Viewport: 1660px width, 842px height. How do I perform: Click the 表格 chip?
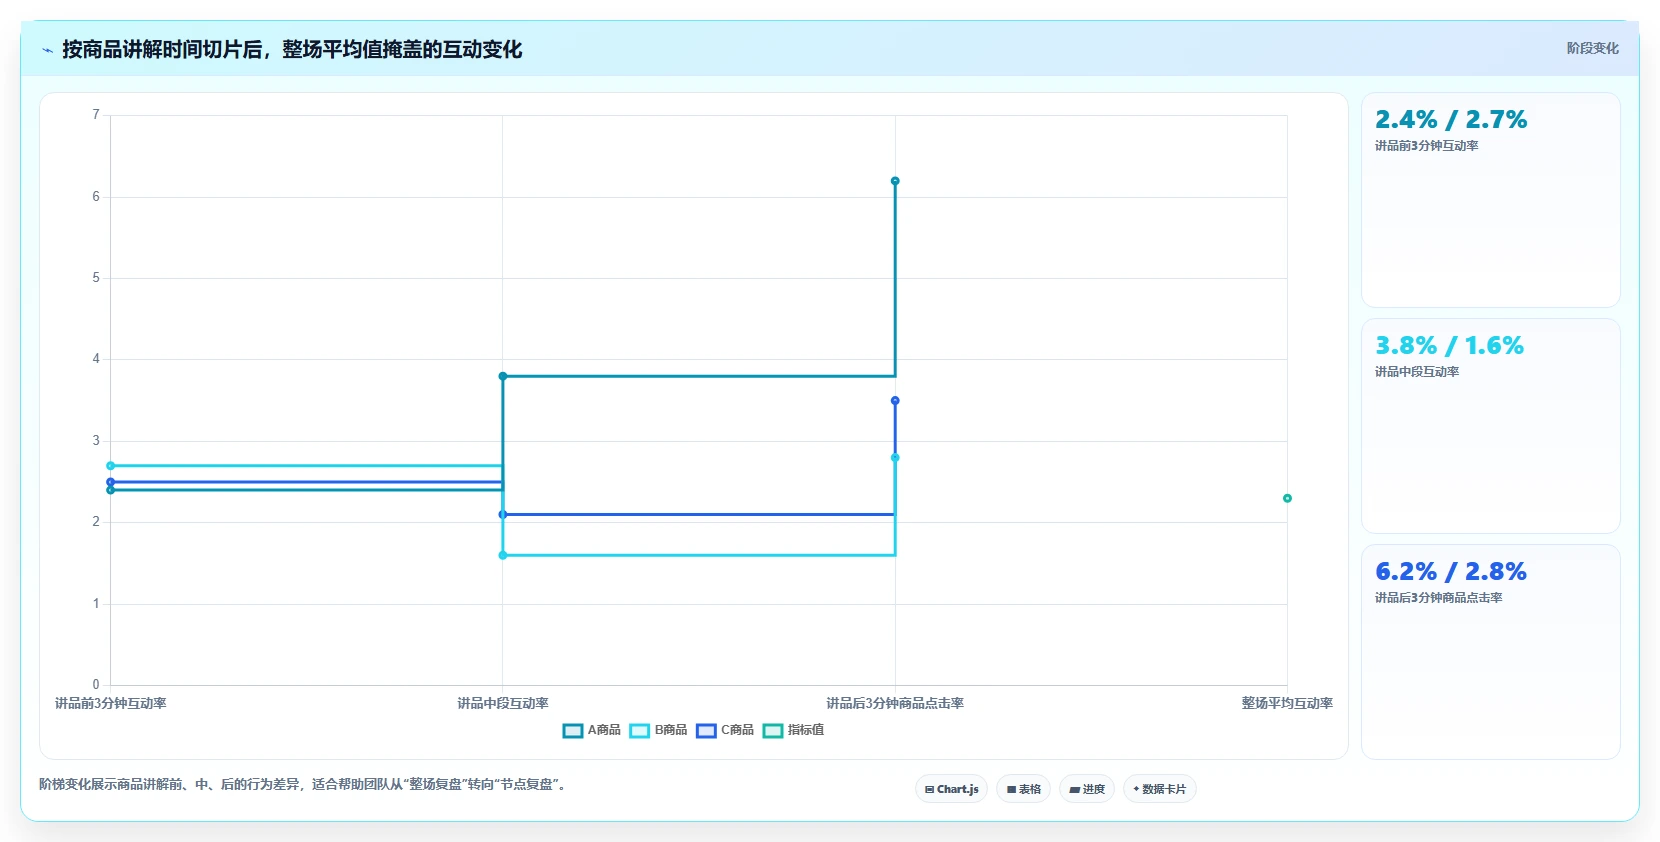click(x=1023, y=789)
